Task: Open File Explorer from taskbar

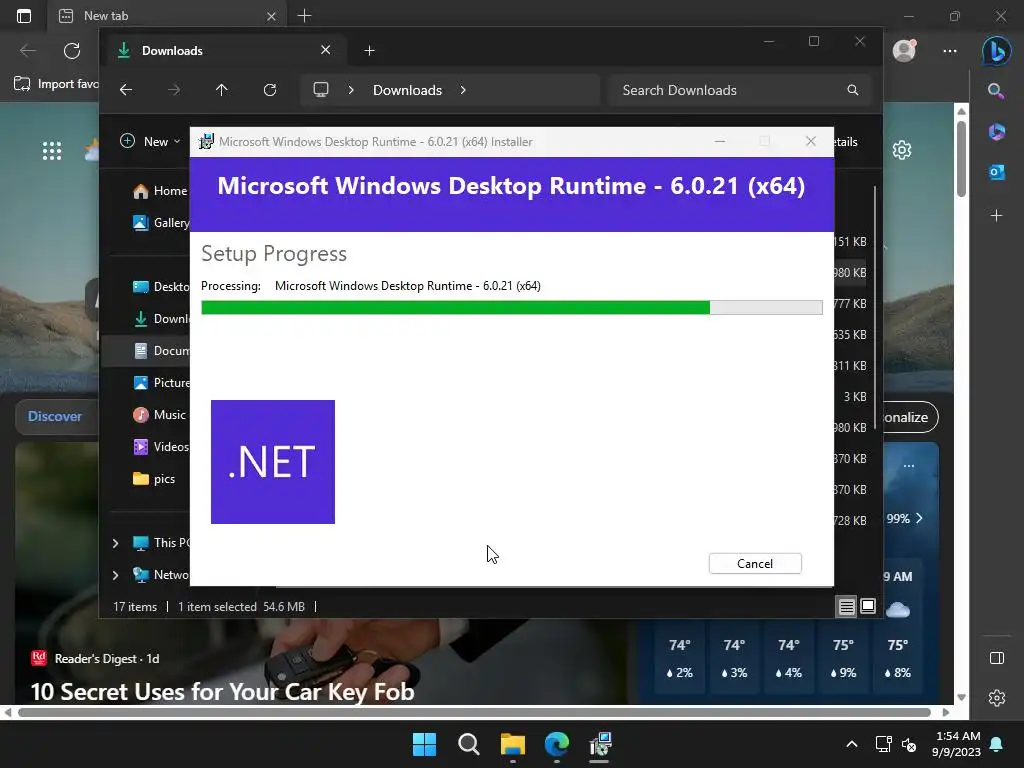Action: coord(513,744)
